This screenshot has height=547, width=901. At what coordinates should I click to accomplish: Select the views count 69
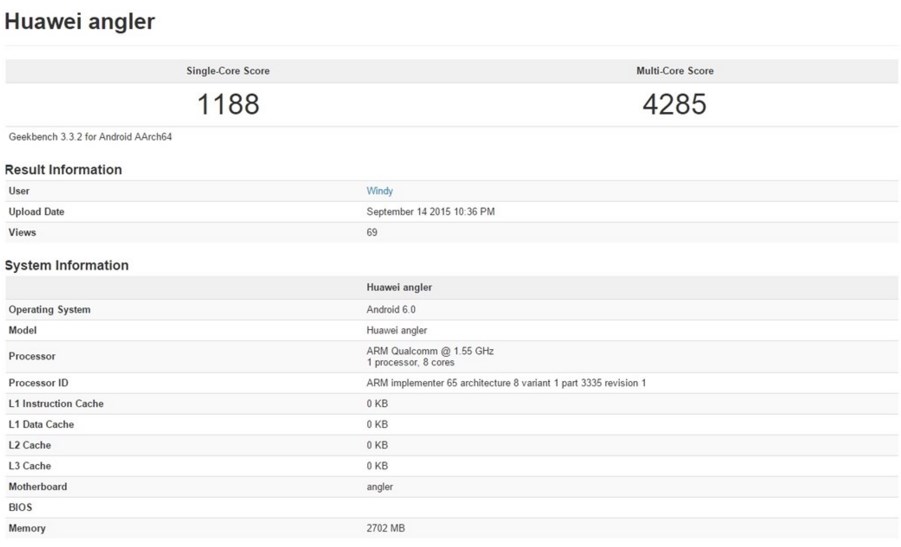tap(372, 232)
